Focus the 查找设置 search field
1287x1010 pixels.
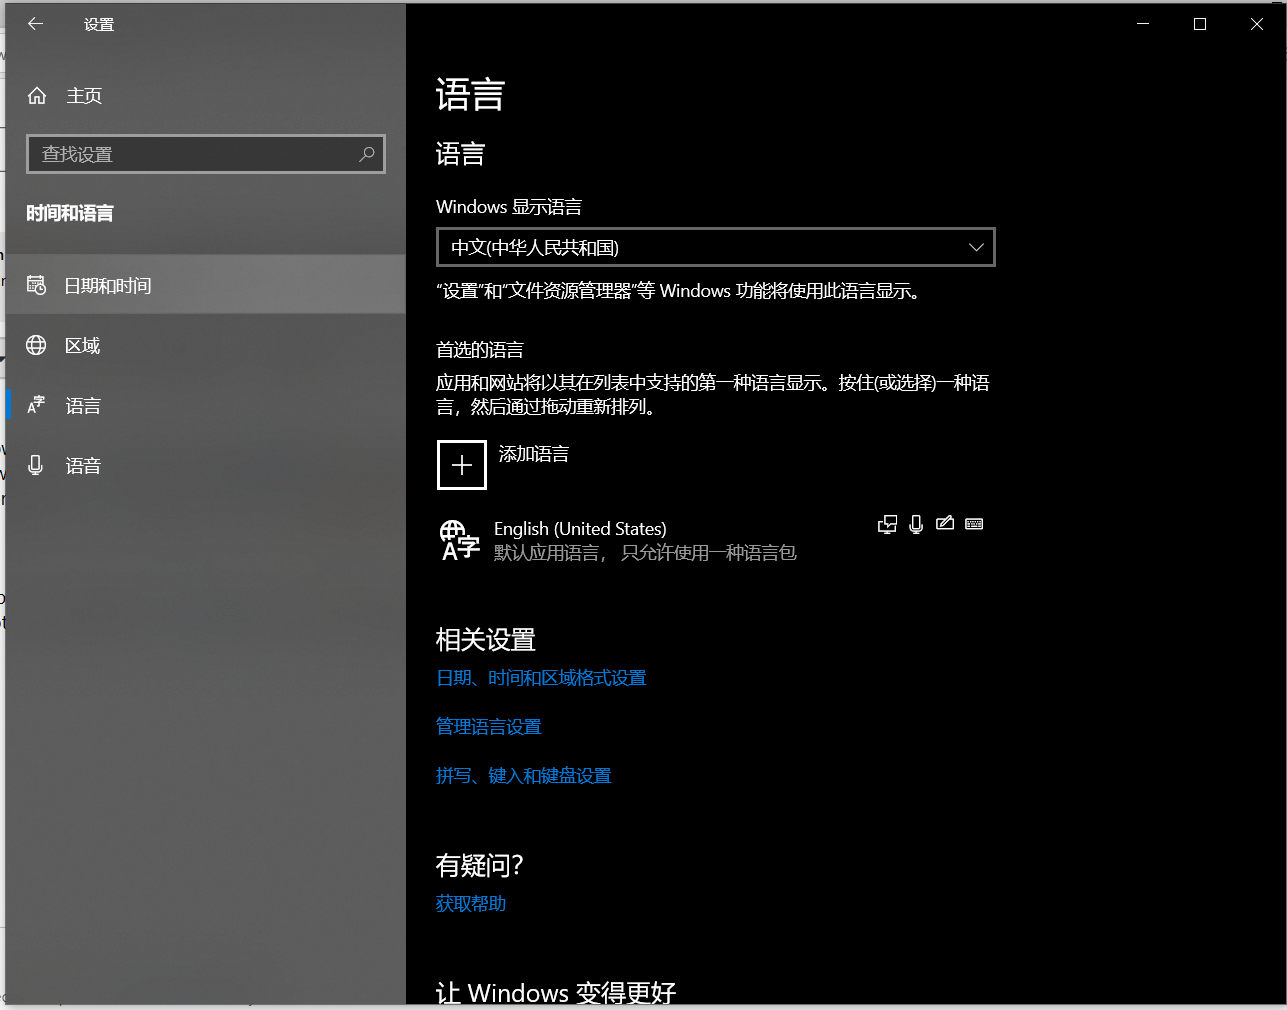pyautogui.click(x=206, y=154)
